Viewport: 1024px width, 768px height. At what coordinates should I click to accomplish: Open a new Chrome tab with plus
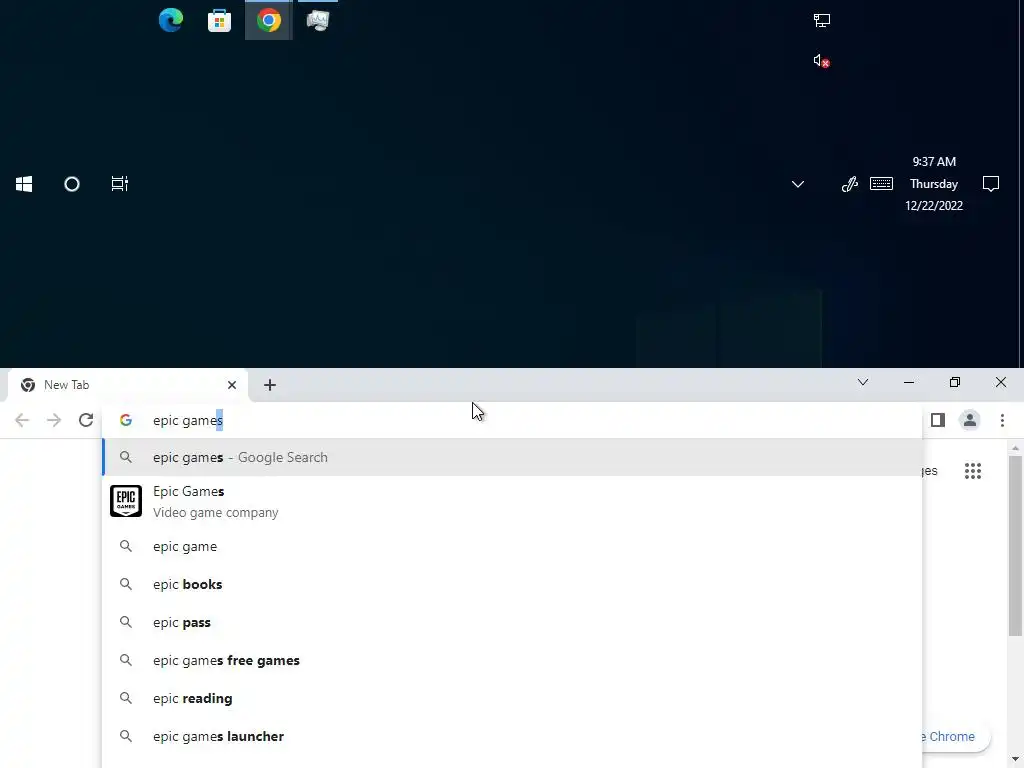pyautogui.click(x=270, y=385)
